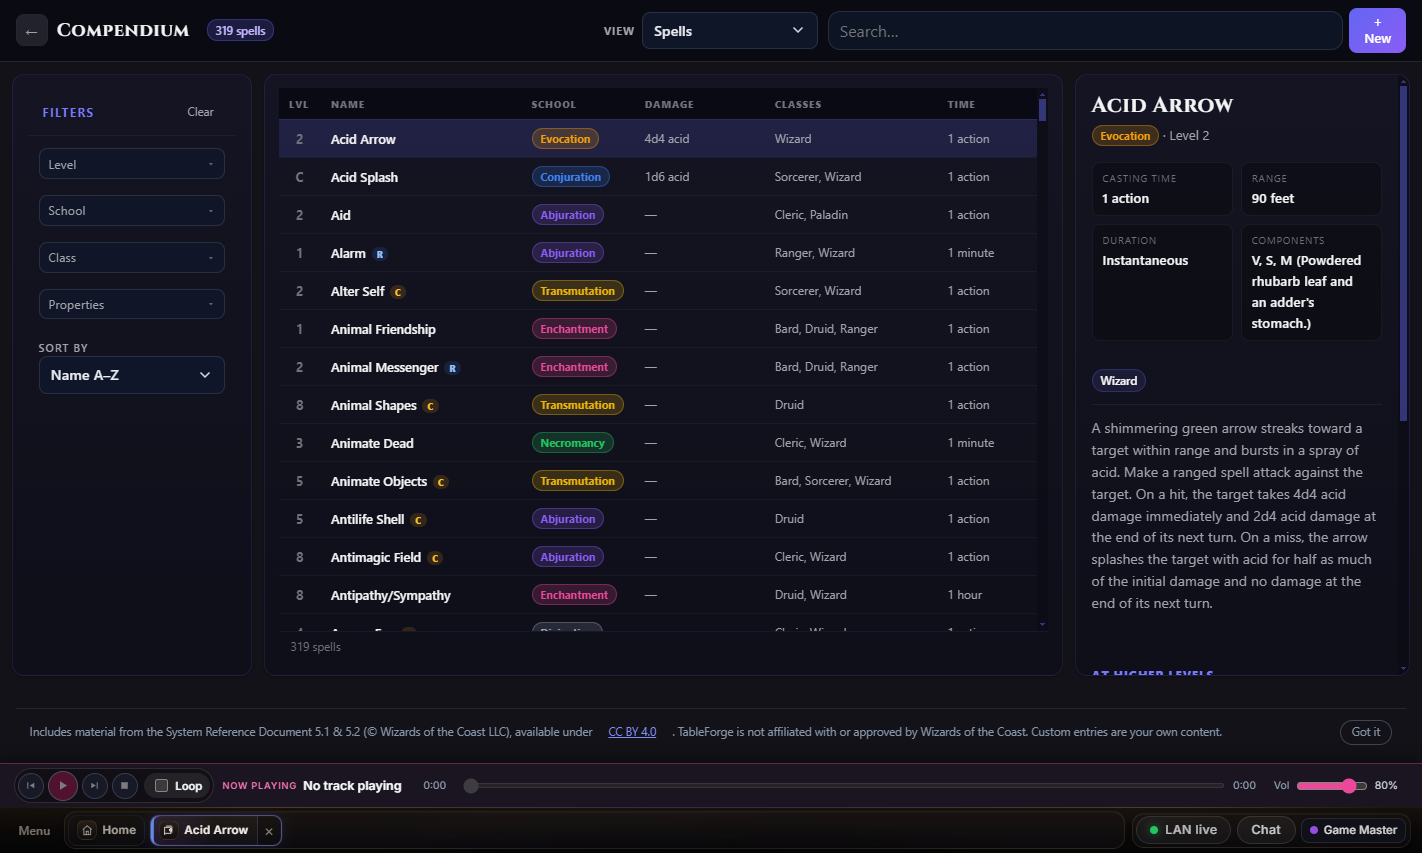Click the R badge beside Animal Messenger

click(452, 368)
